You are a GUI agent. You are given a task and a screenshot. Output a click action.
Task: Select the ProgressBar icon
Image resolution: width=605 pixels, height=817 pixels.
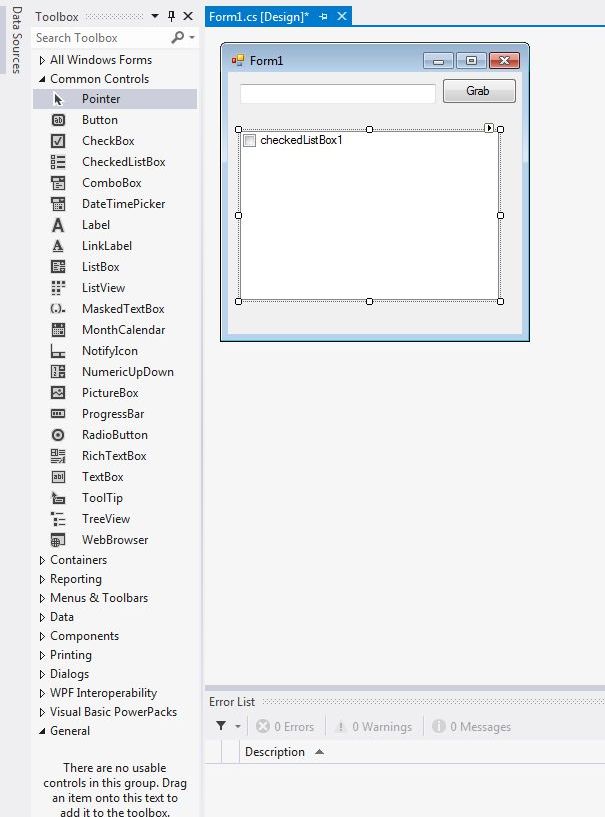click(58, 414)
